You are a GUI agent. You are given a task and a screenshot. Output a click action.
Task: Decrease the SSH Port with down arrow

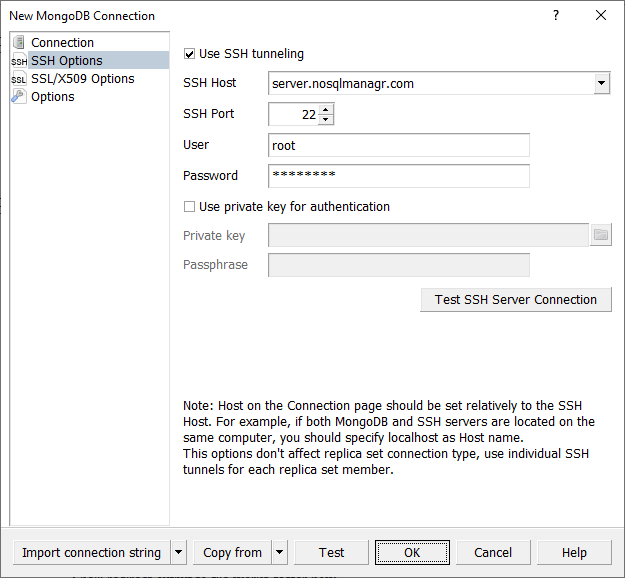click(x=326, y=120)
